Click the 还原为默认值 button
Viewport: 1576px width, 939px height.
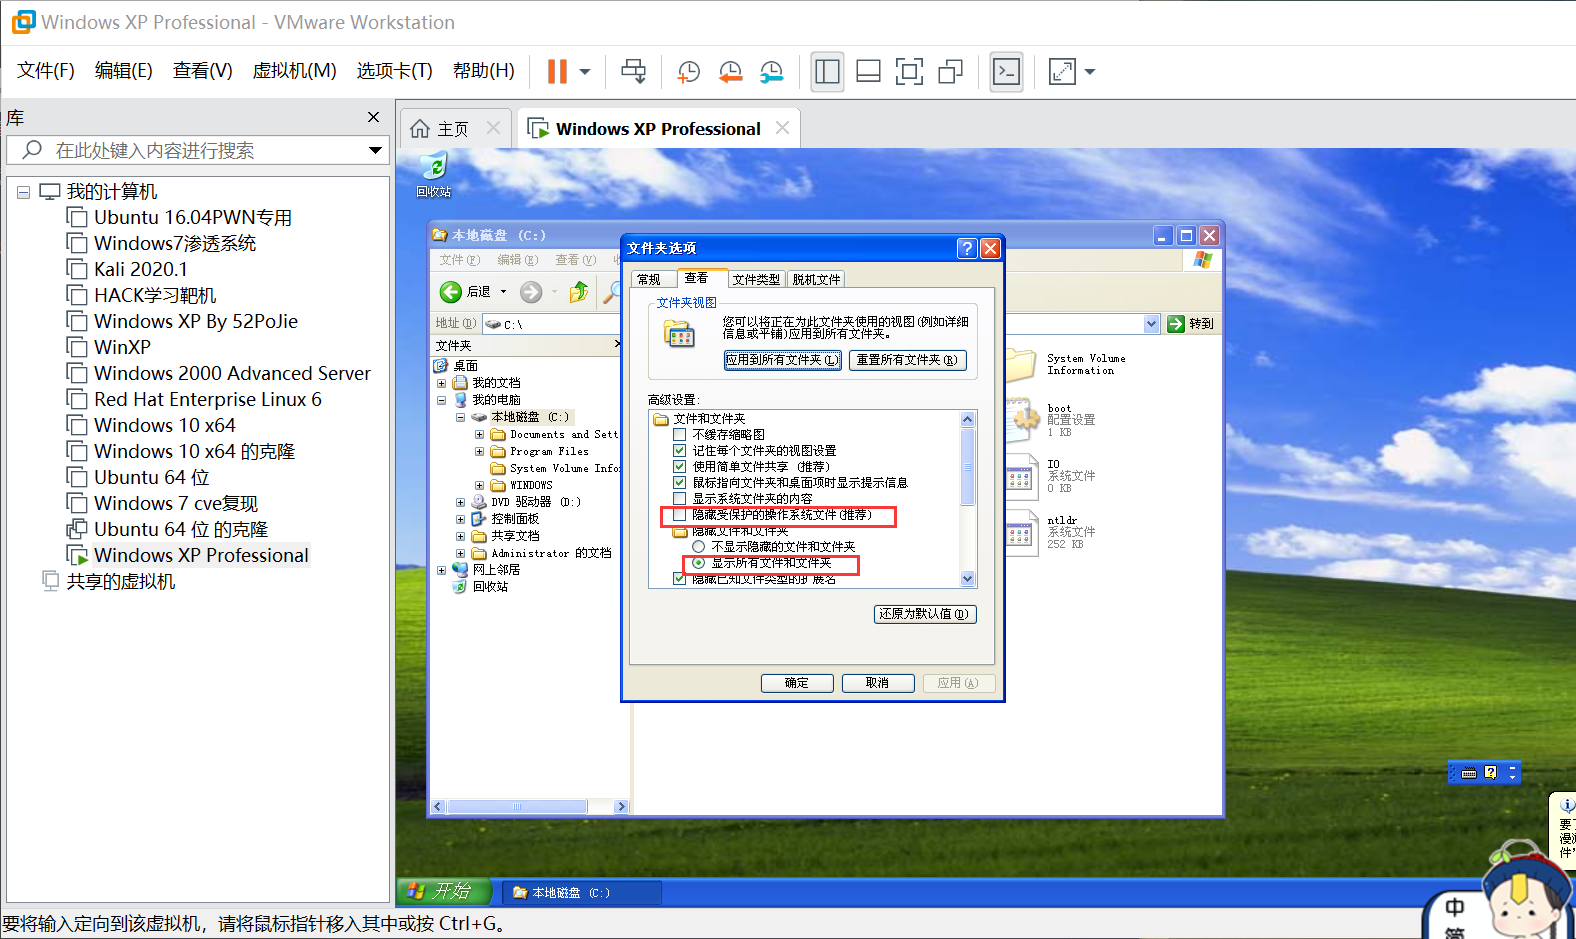(x=924, y=614)
